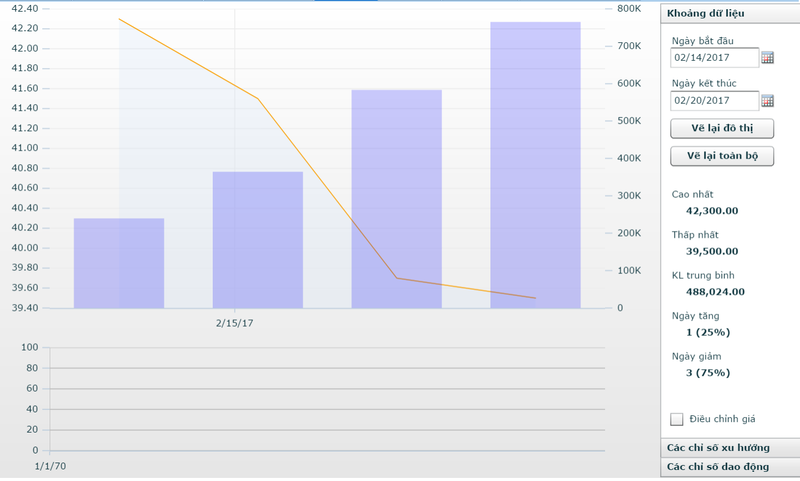
Task: Open the calendar picker for Ngày bắt đầu
Action: [x=768, y=58]
